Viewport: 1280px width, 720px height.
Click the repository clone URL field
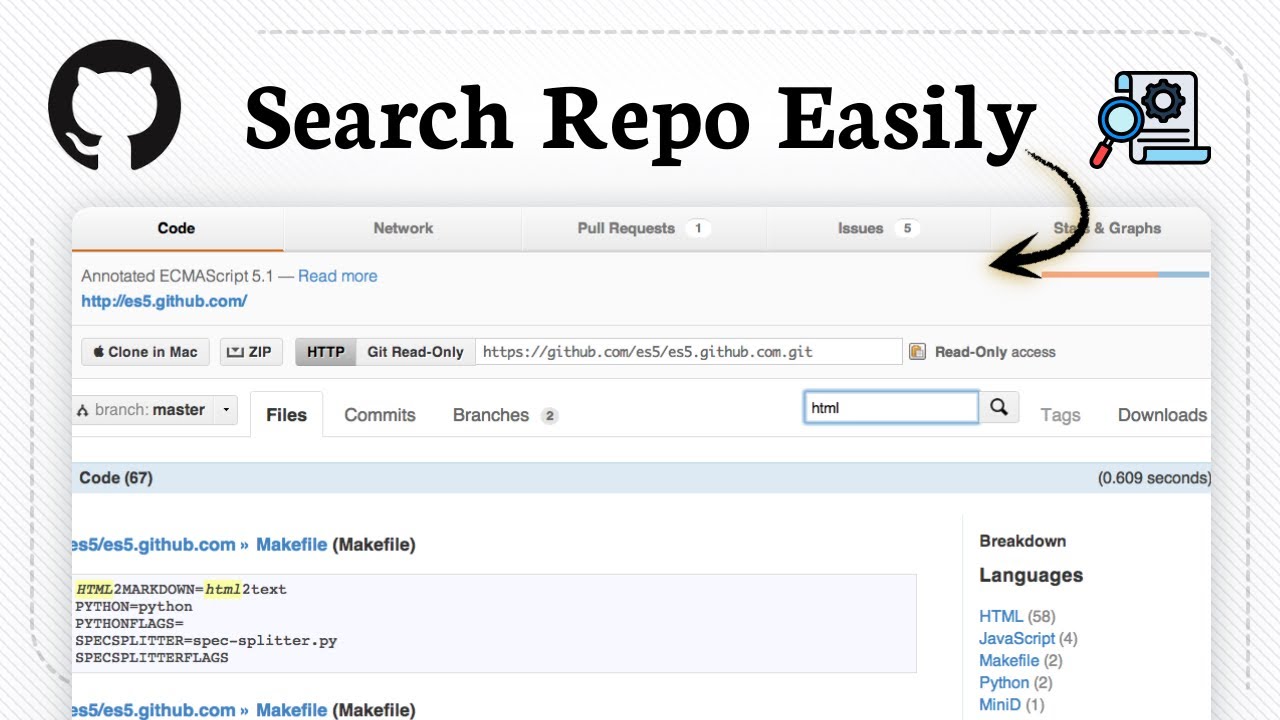click(x=689, y=352)
